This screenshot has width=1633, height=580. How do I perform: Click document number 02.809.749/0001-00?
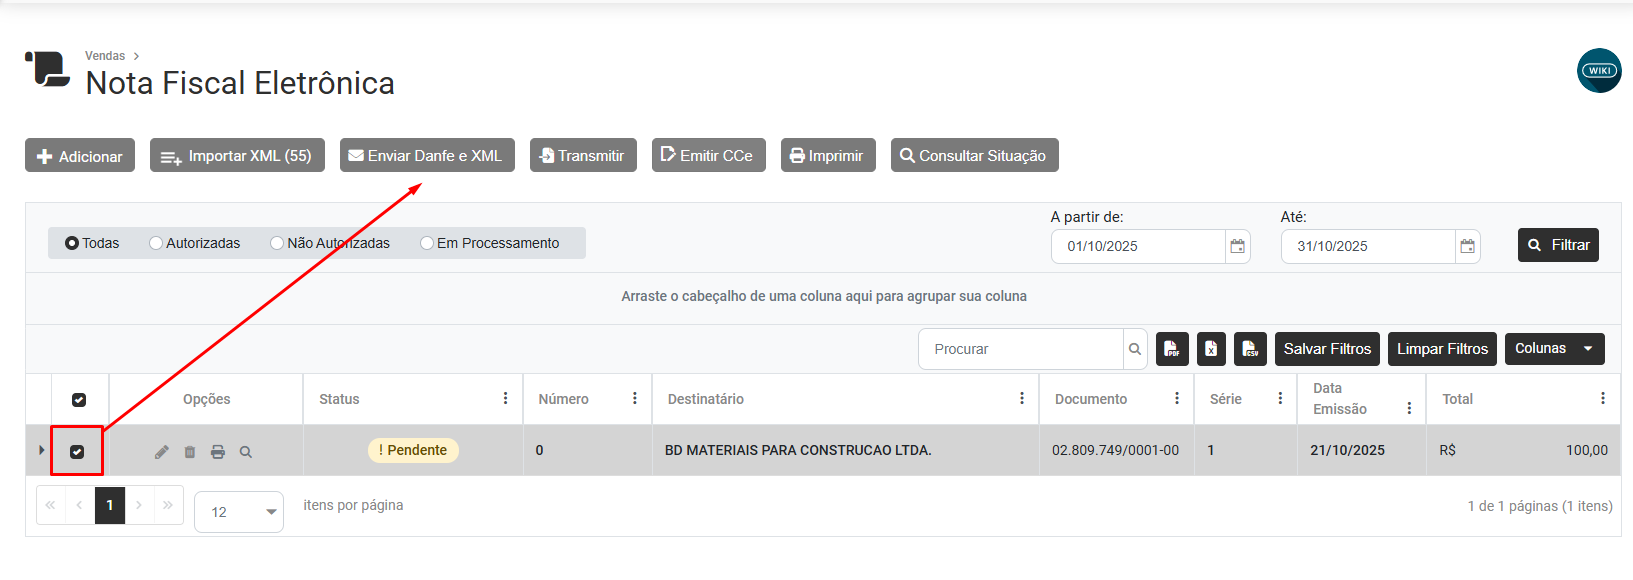pos(1115,450)
